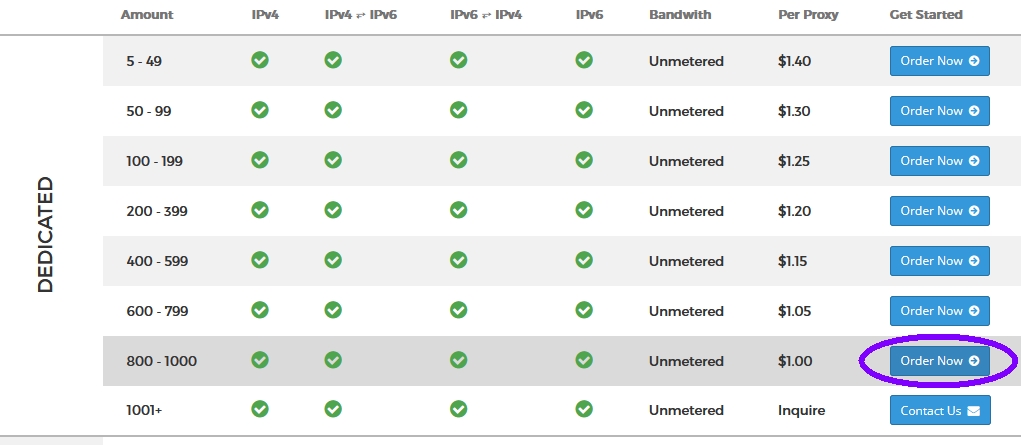Click the Amount column header
Viewport: 1021px width, 445px height.
coord(147,14)
